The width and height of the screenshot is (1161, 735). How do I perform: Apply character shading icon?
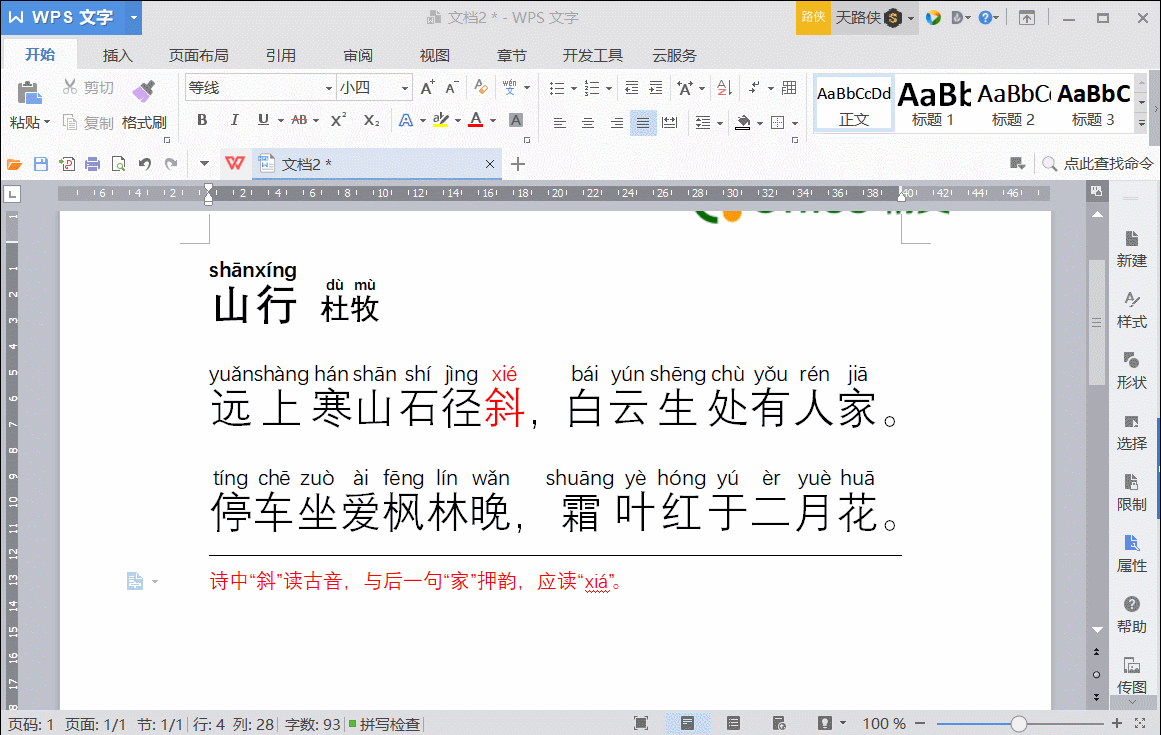pos(516,120)
